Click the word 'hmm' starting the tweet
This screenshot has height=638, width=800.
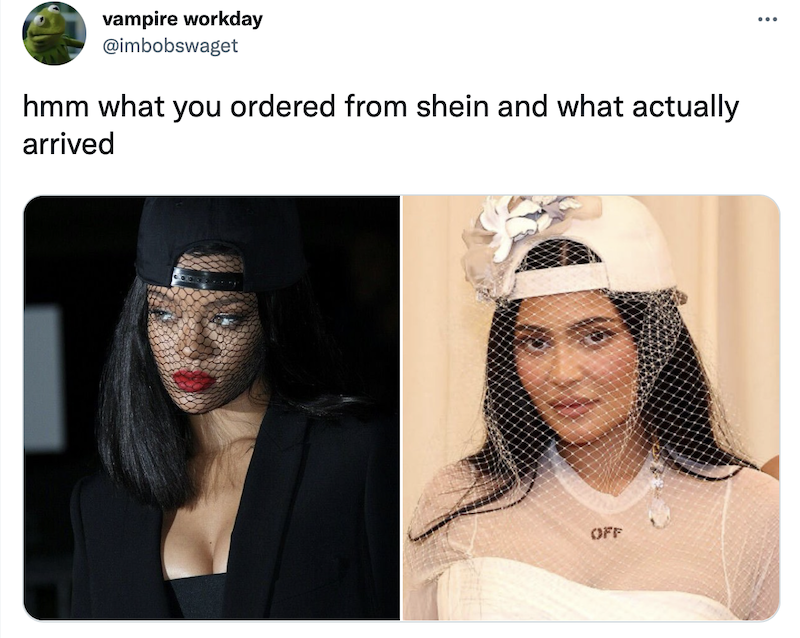point(56,107)
